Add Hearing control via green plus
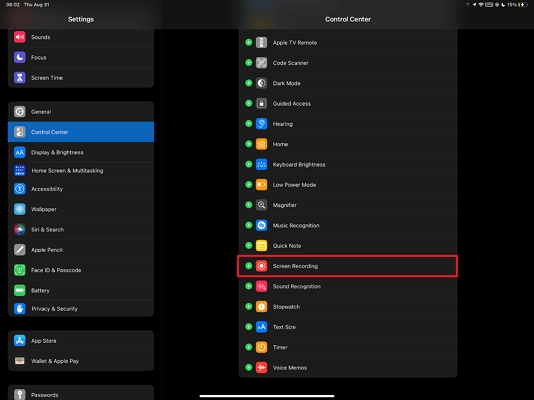Screen dimensions: 534x400 pyautogui.click(x=249, y=124)
